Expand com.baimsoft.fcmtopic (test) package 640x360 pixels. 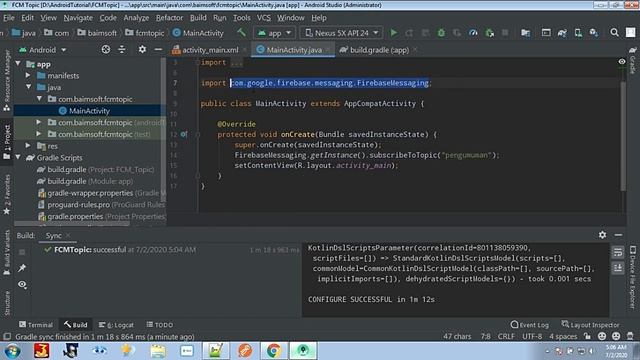pyautogui.click(x=39, y=133)
